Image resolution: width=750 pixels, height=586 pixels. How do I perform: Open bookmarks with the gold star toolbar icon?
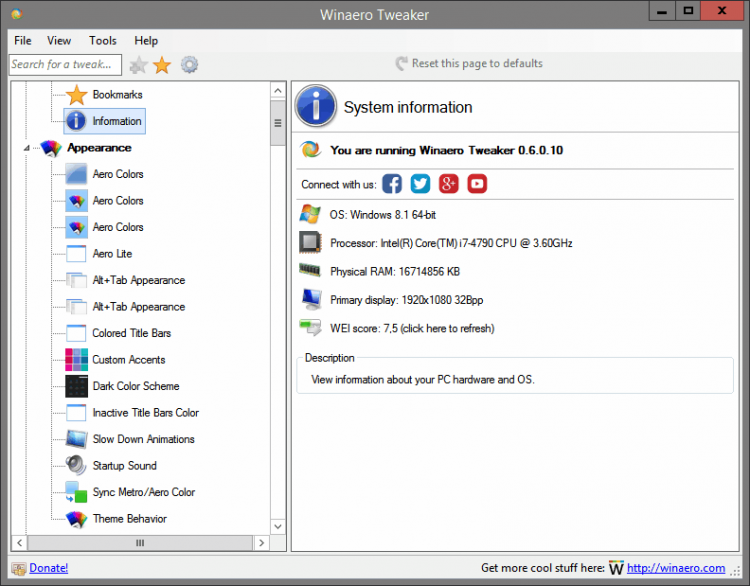162,65
